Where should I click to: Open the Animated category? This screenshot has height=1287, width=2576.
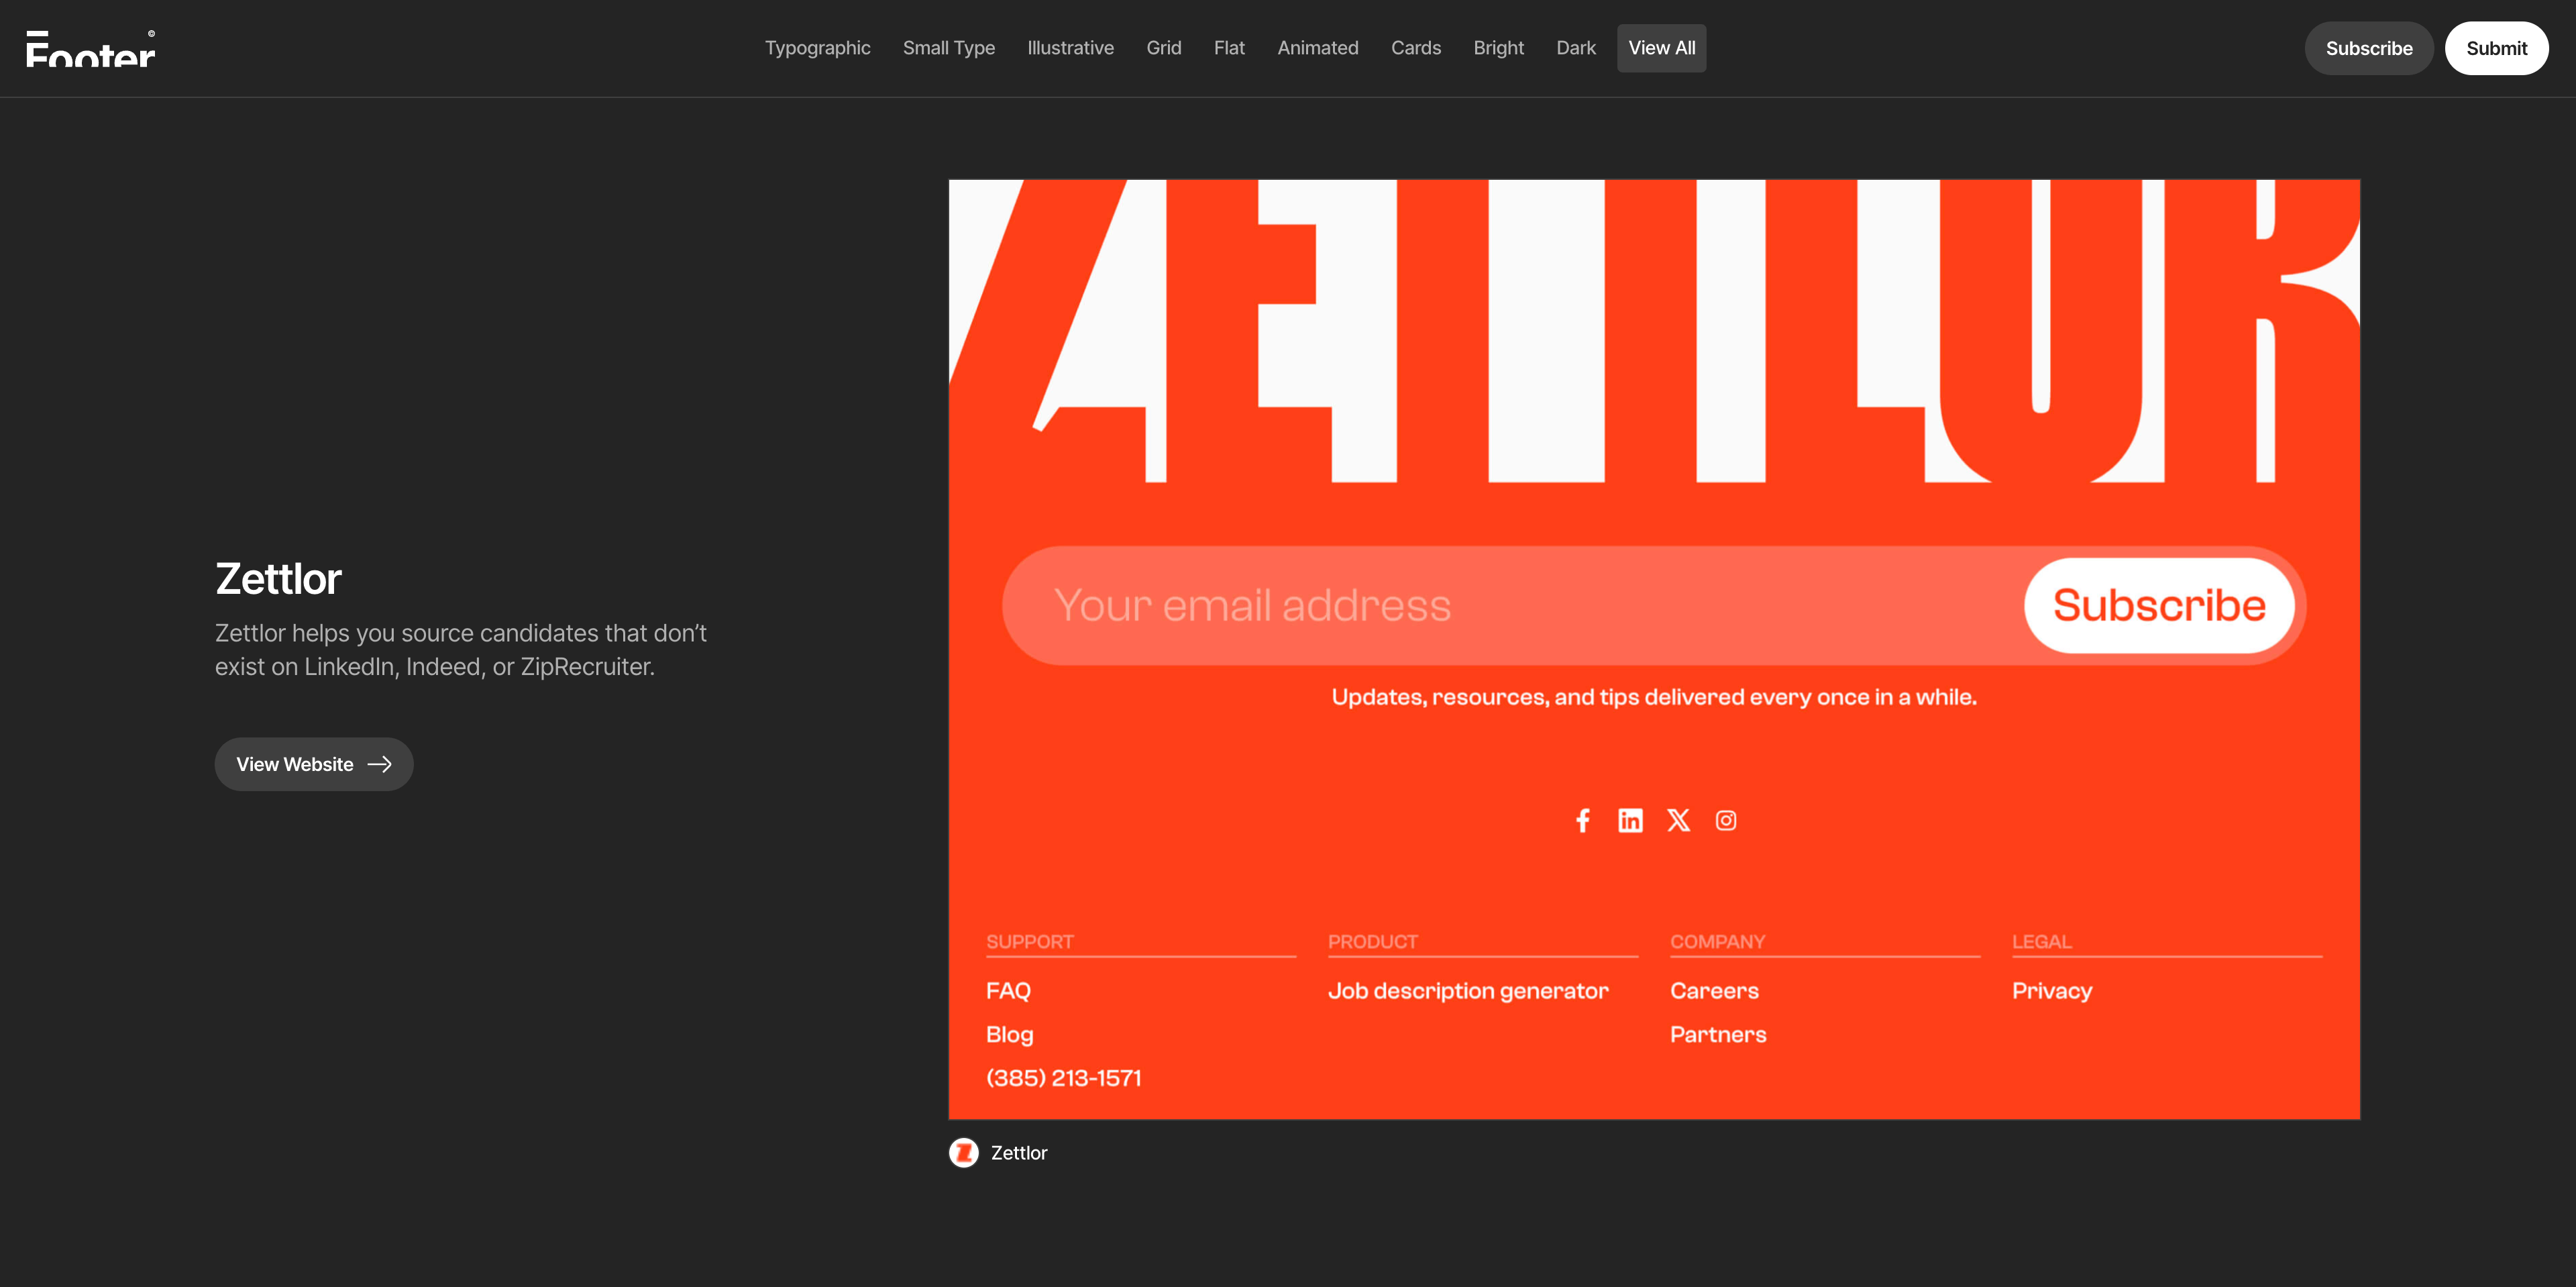[1317, 48]
